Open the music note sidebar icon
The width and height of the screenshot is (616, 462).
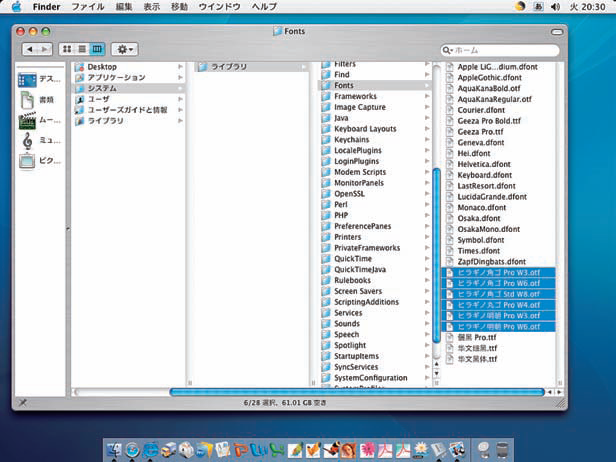click(27, 141)
